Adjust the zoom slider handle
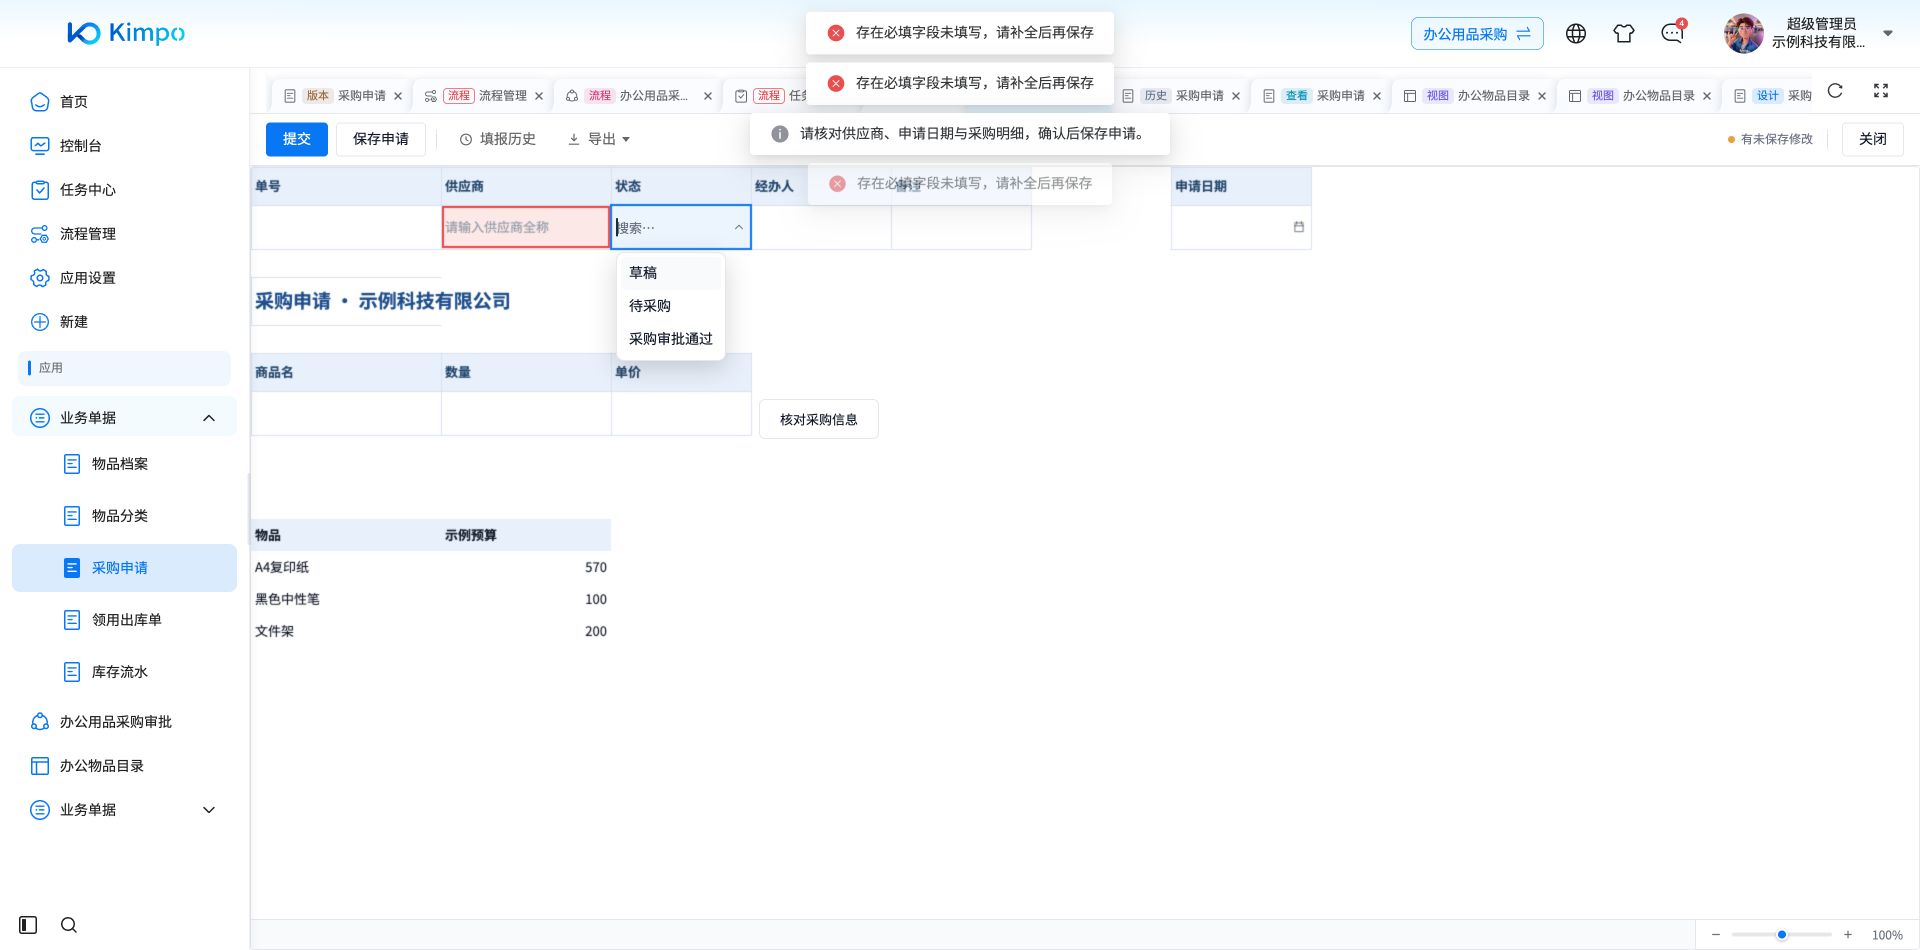Image resolution: width=1920 pixels, height=950 pixels. 1782,935
